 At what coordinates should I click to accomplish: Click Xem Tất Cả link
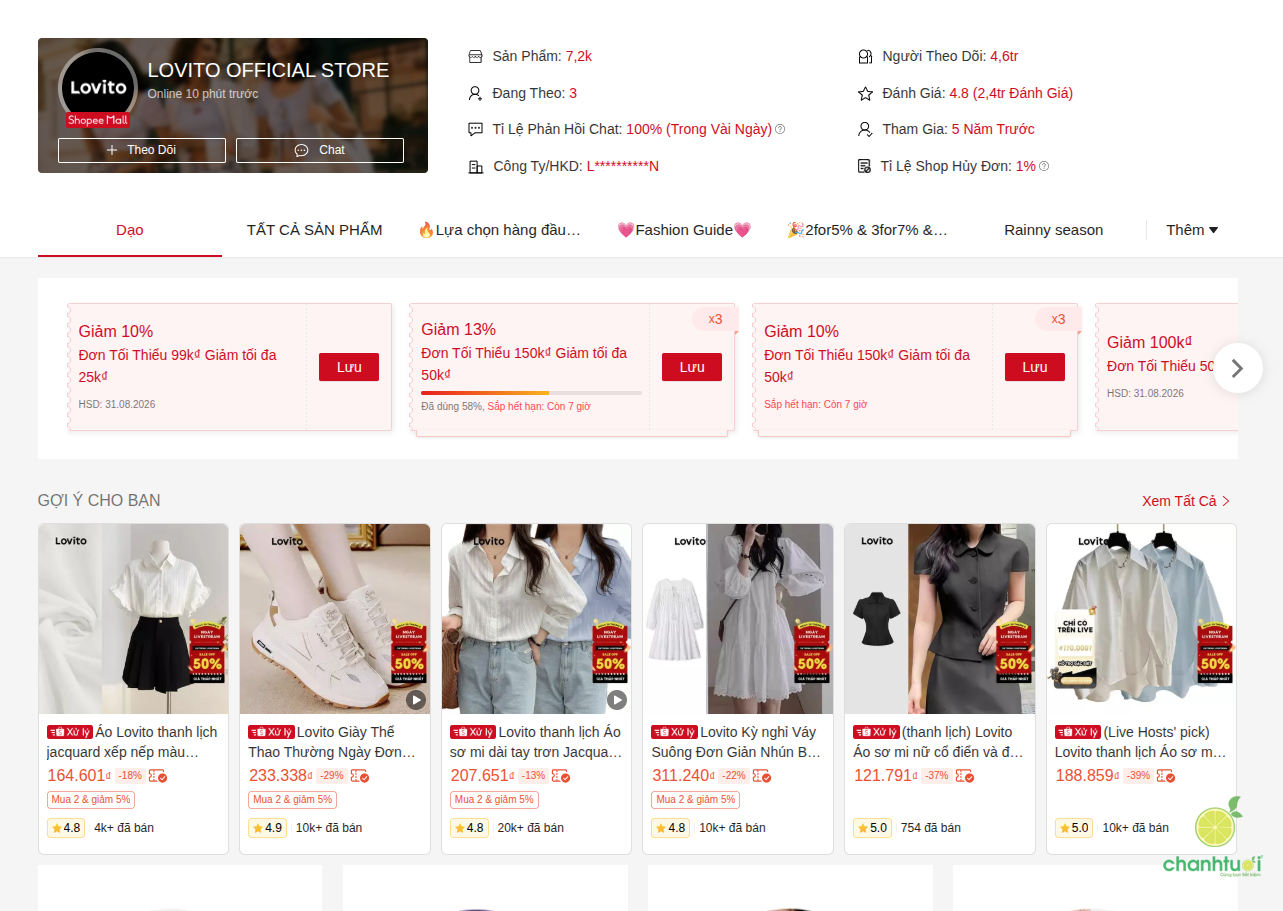click(1186, 501)
